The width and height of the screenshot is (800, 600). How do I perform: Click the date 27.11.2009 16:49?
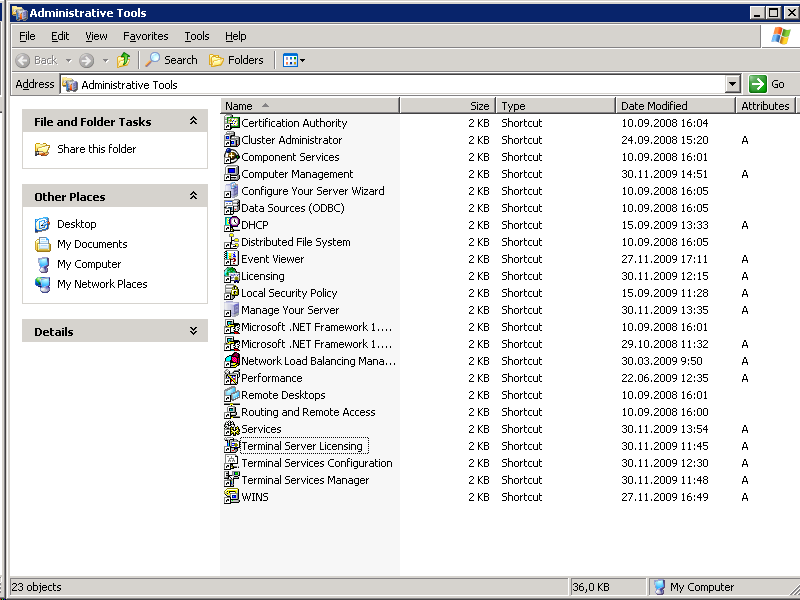(x=664, y=497)
